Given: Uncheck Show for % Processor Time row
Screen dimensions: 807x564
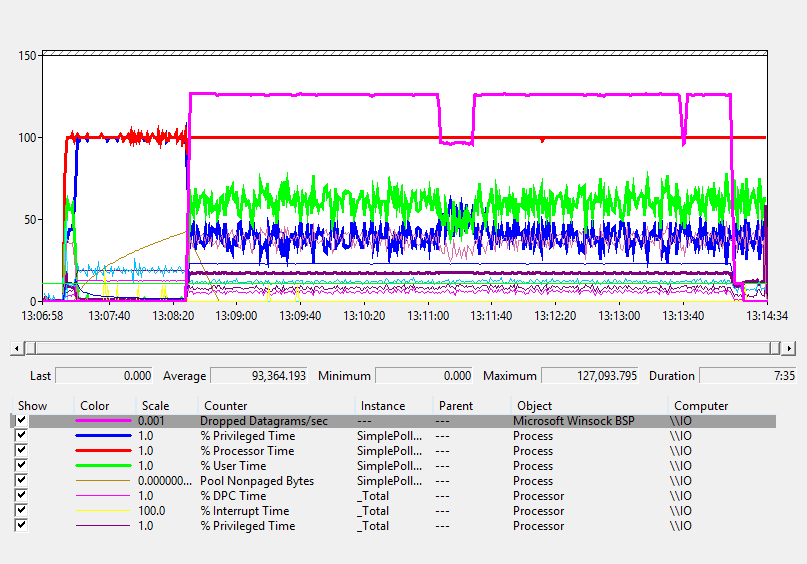Looking at the screenshot, I should [21, 450].
